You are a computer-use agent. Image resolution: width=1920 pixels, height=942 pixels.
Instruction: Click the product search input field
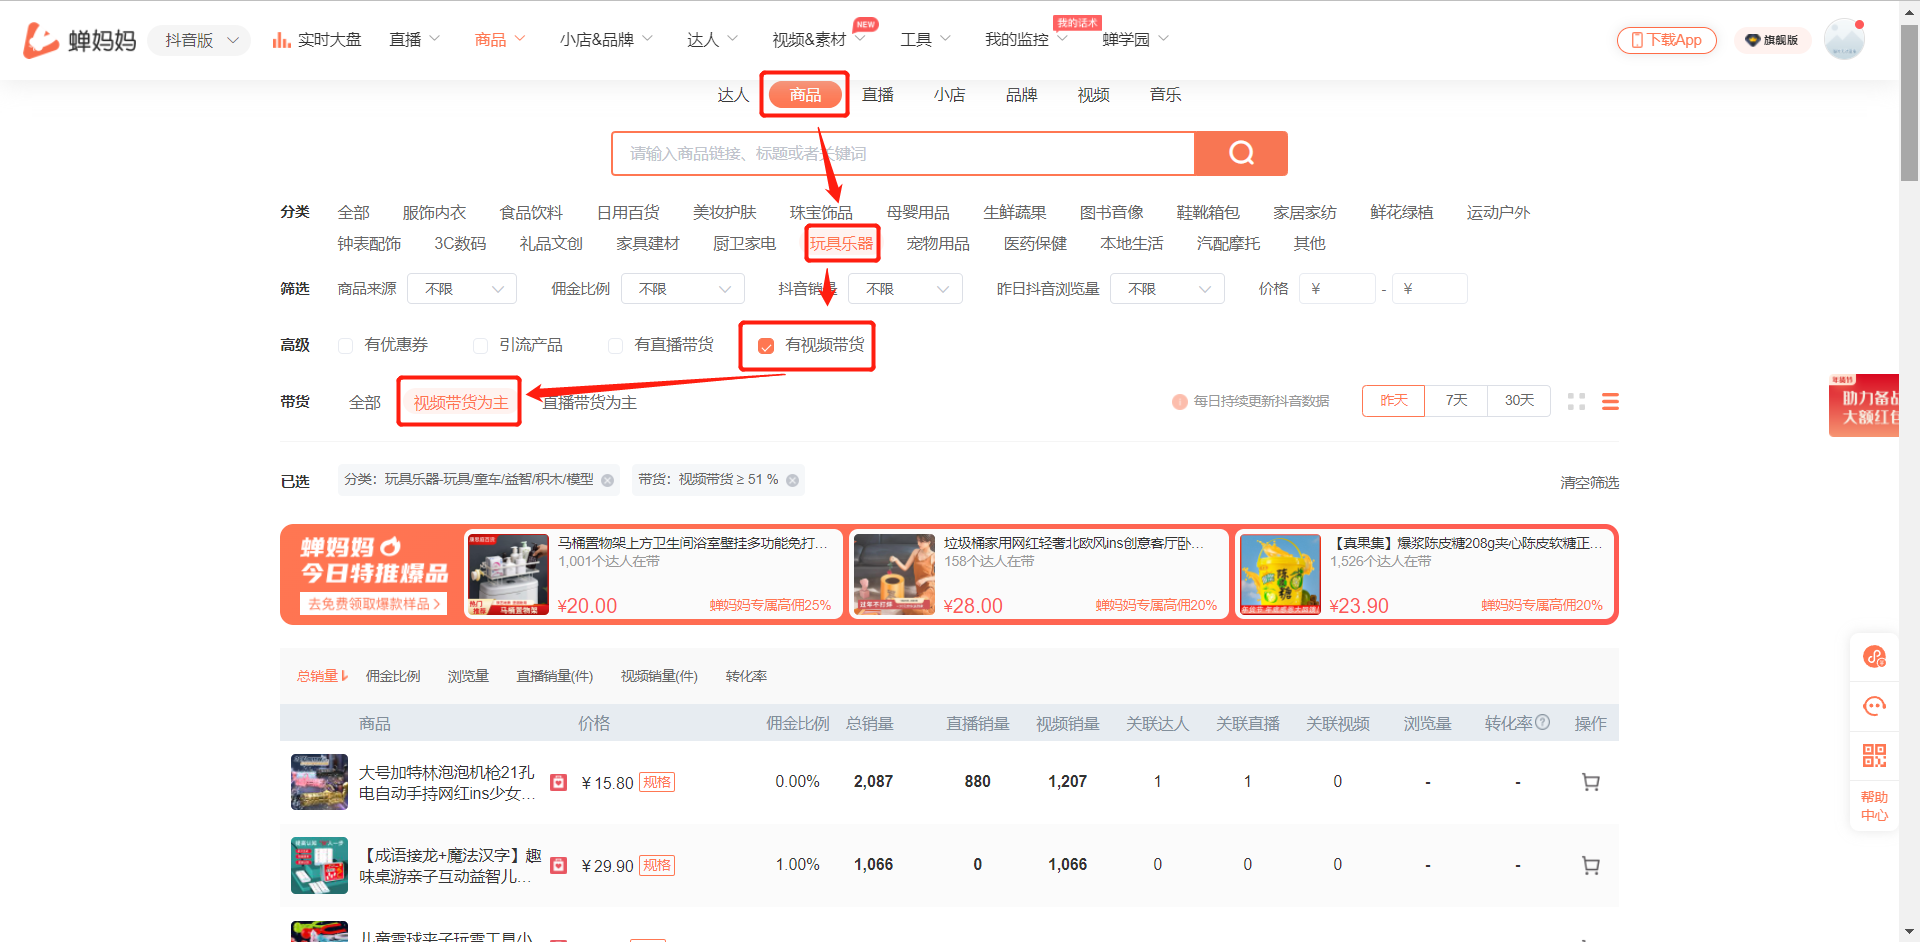(x=903, y=153)
